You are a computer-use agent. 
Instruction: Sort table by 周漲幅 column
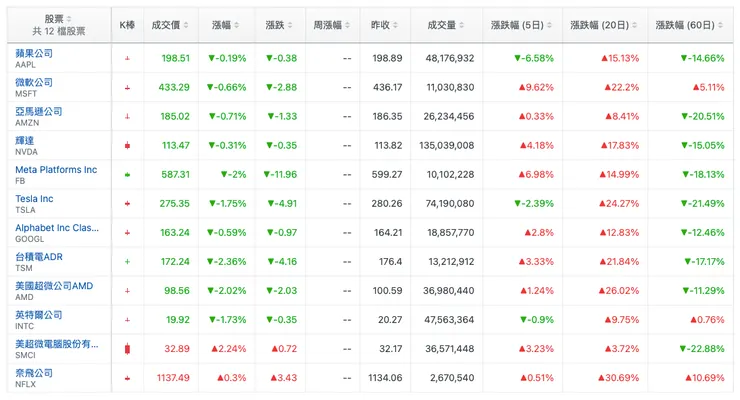click(x=332, y=25)
